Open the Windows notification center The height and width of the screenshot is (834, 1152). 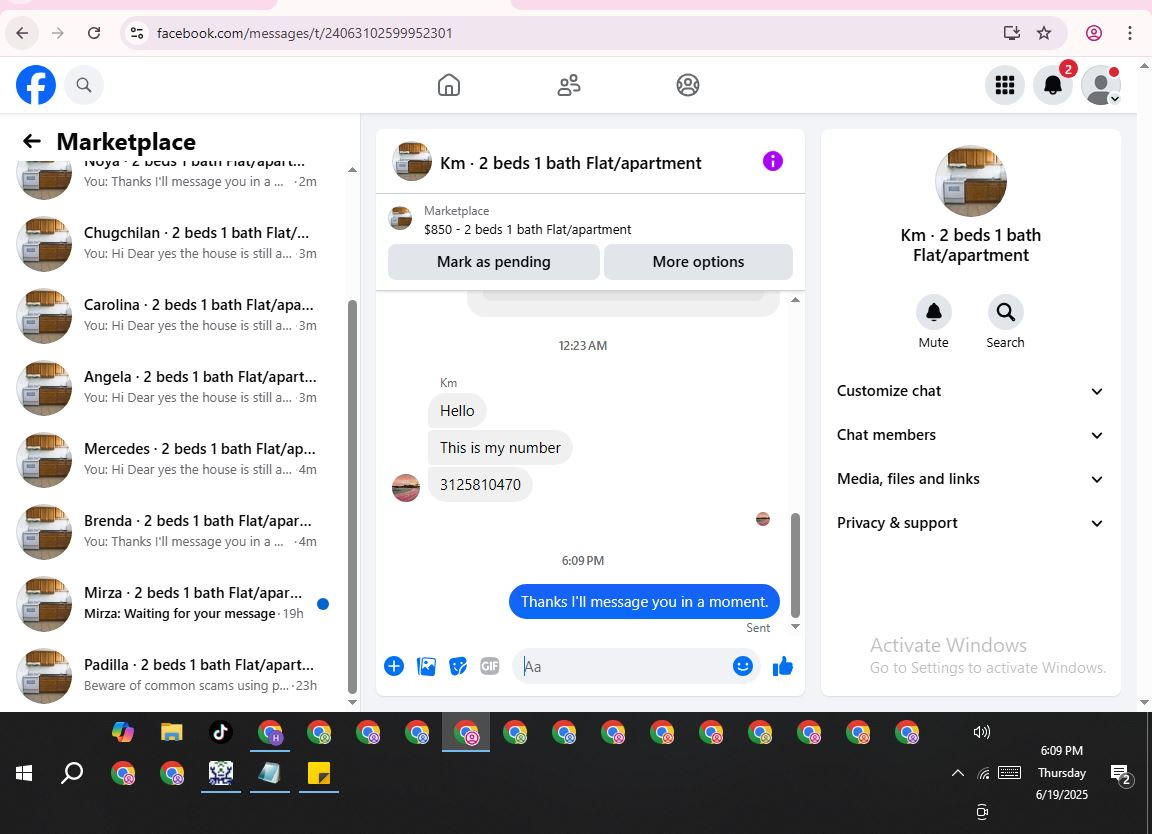tap(1121, 774)
